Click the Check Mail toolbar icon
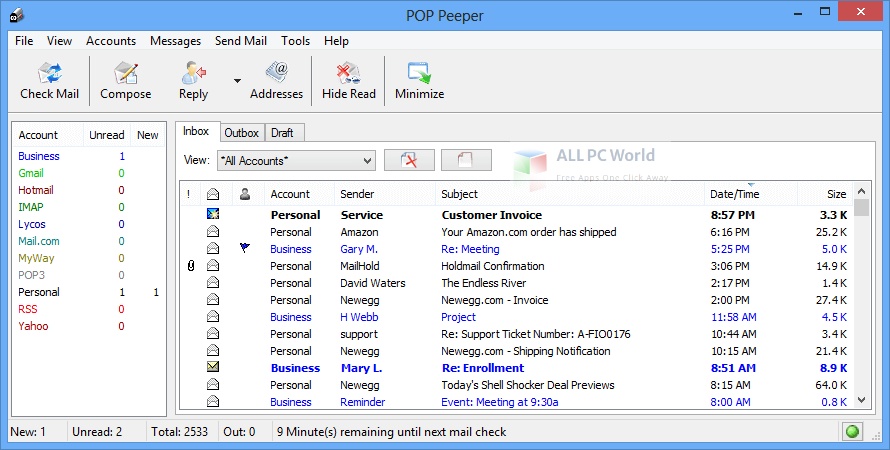 point(49,73)
